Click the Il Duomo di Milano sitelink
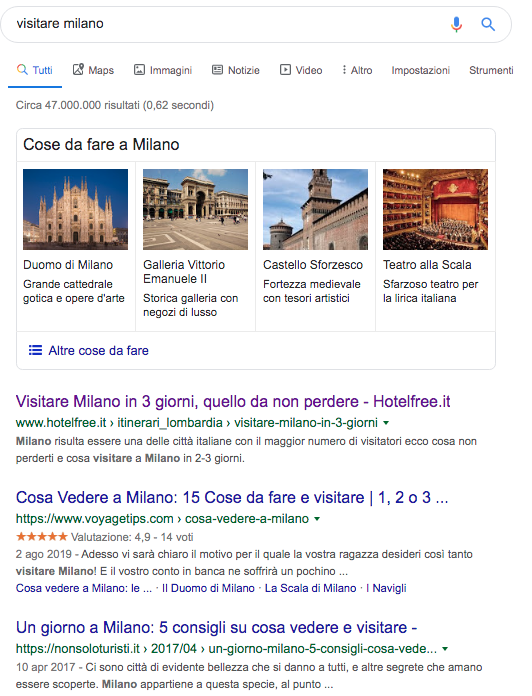 point(208,588)
